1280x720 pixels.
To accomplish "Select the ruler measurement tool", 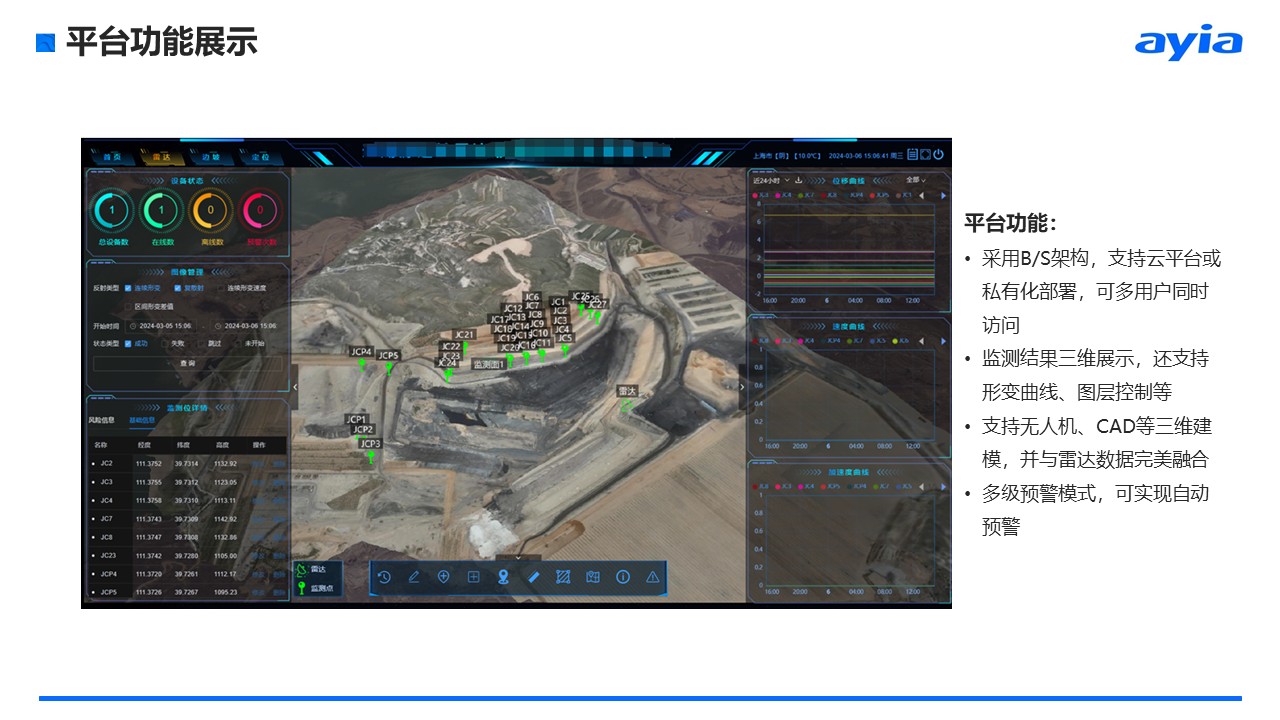I will pyautogui.click(x=534, y=577).
